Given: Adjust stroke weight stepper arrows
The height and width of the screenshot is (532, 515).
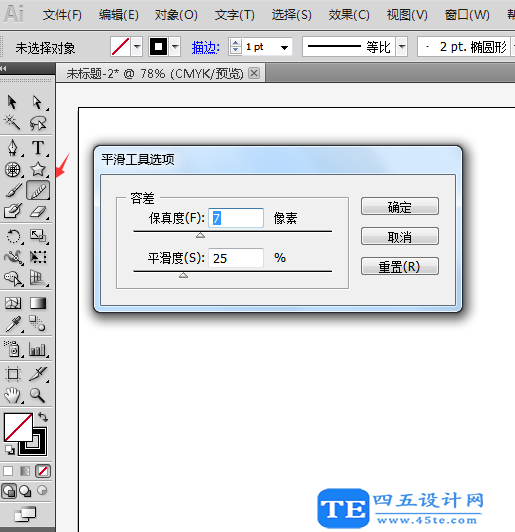Looking at the screenshot, I should click(x=235, y=46).
